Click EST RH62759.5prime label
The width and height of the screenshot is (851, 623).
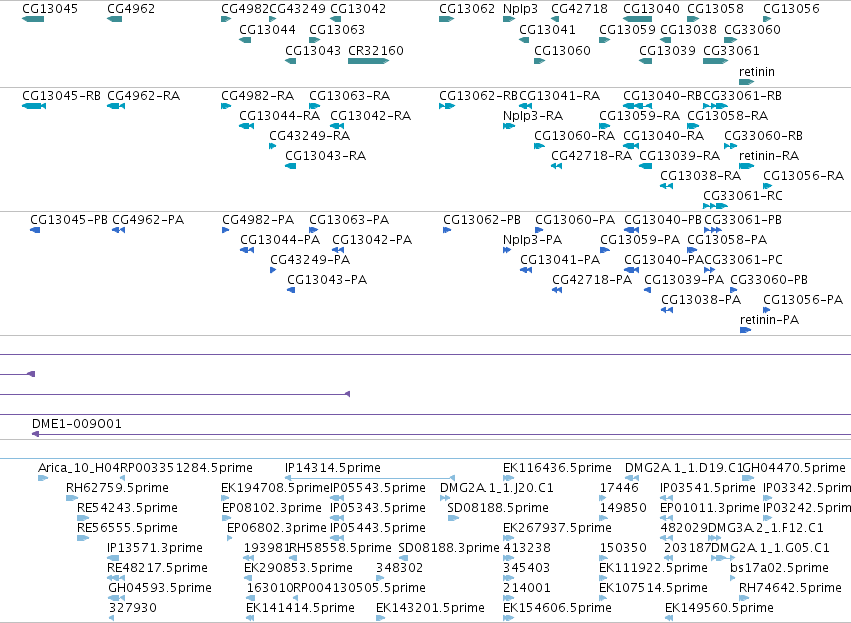pyautogui.click(x=117, y=488)
